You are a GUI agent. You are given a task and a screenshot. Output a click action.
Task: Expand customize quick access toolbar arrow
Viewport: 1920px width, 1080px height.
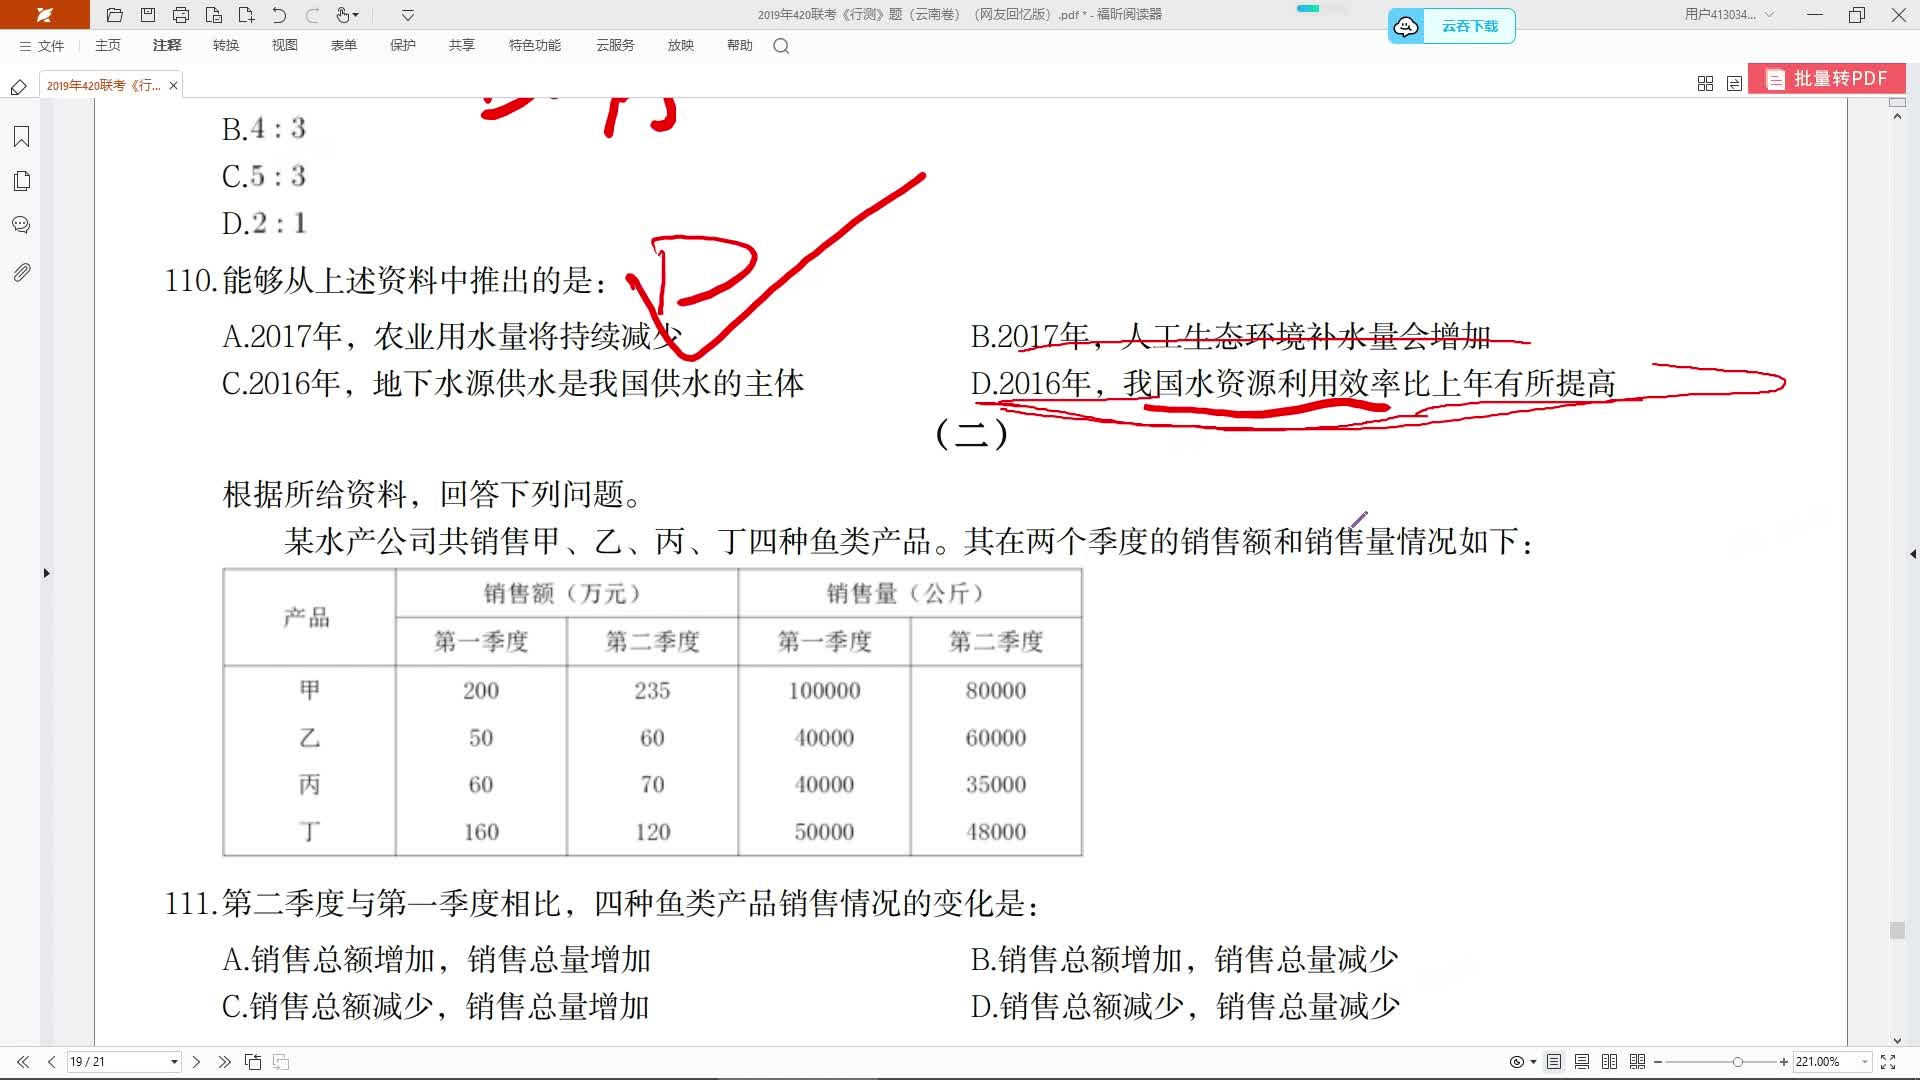(408, 15)
